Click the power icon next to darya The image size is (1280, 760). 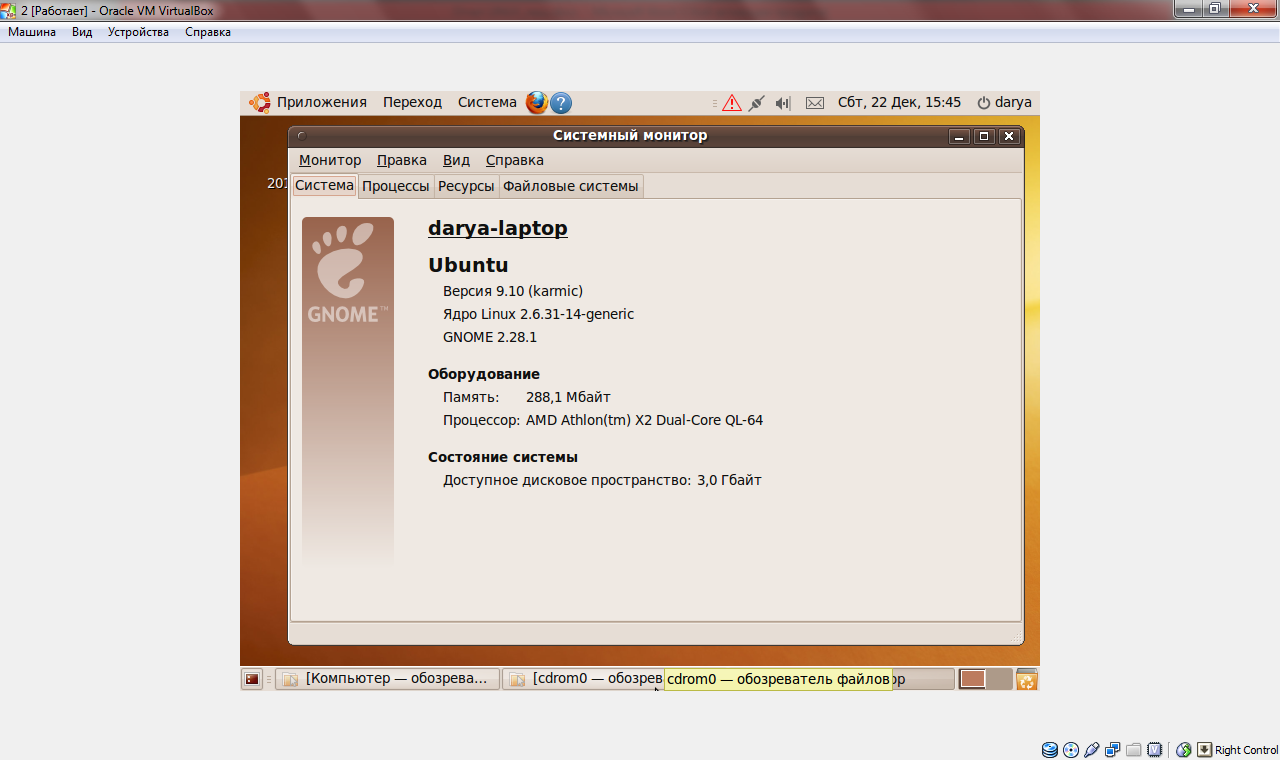coord(984,102)
